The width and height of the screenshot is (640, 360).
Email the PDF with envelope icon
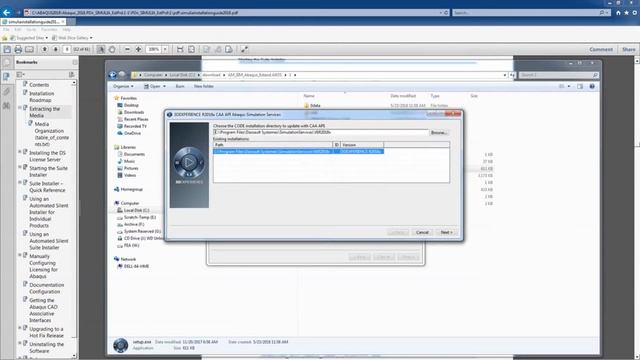[x=29, y=49]
